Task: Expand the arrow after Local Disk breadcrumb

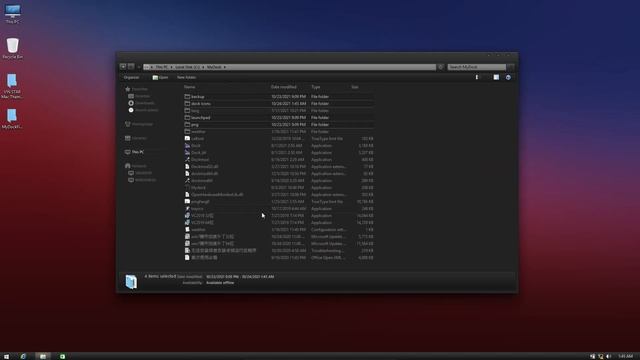Action: click(x=203, y=67)
